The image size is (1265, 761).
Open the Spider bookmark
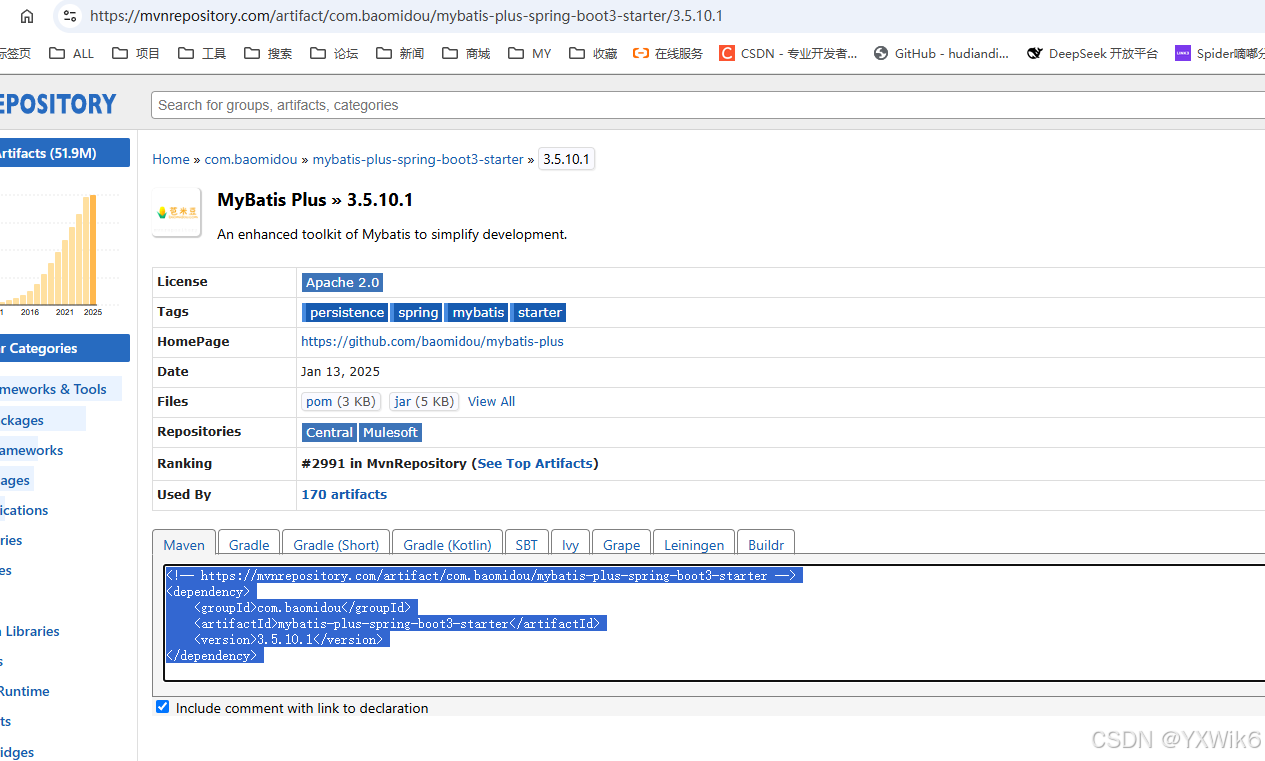pyautogui.click(x=1219, y=54)
